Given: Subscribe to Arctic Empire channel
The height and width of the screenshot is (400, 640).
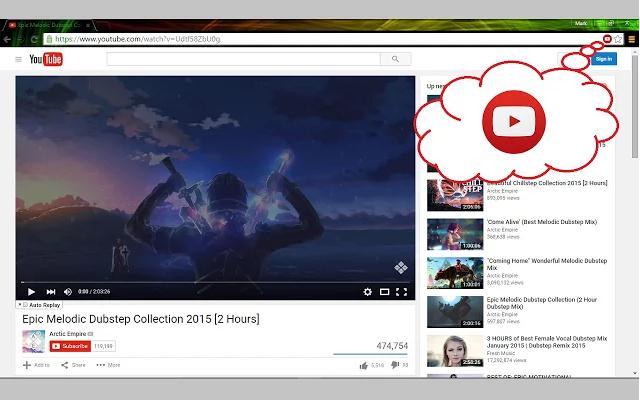Looking at the screenshot, I should coord(70,346).
